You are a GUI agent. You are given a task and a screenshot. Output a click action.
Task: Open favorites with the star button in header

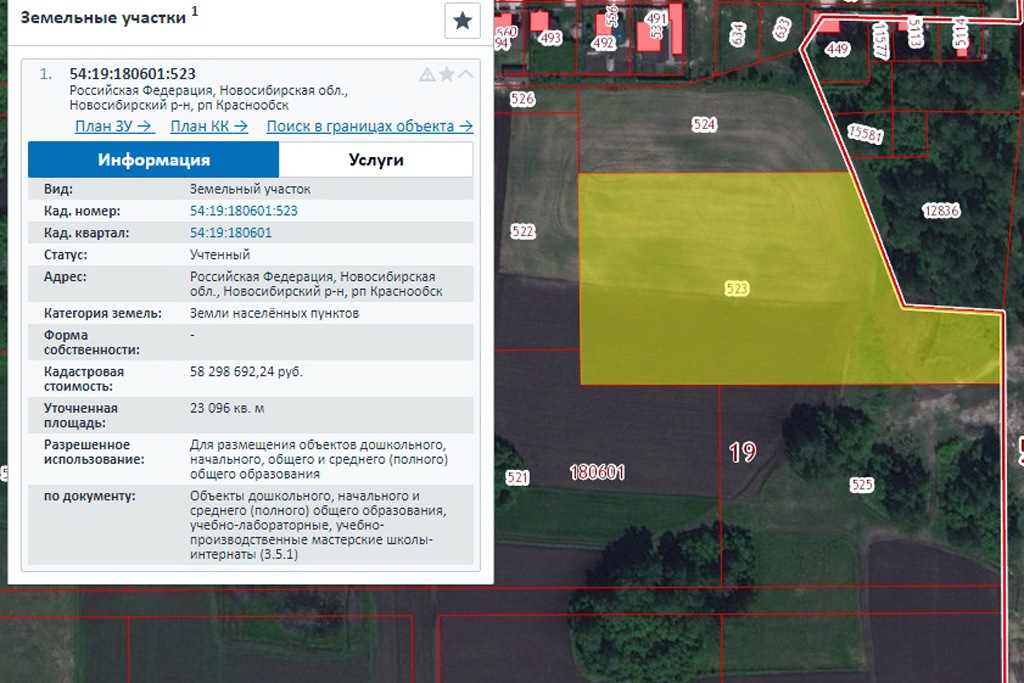click(462, 21)
